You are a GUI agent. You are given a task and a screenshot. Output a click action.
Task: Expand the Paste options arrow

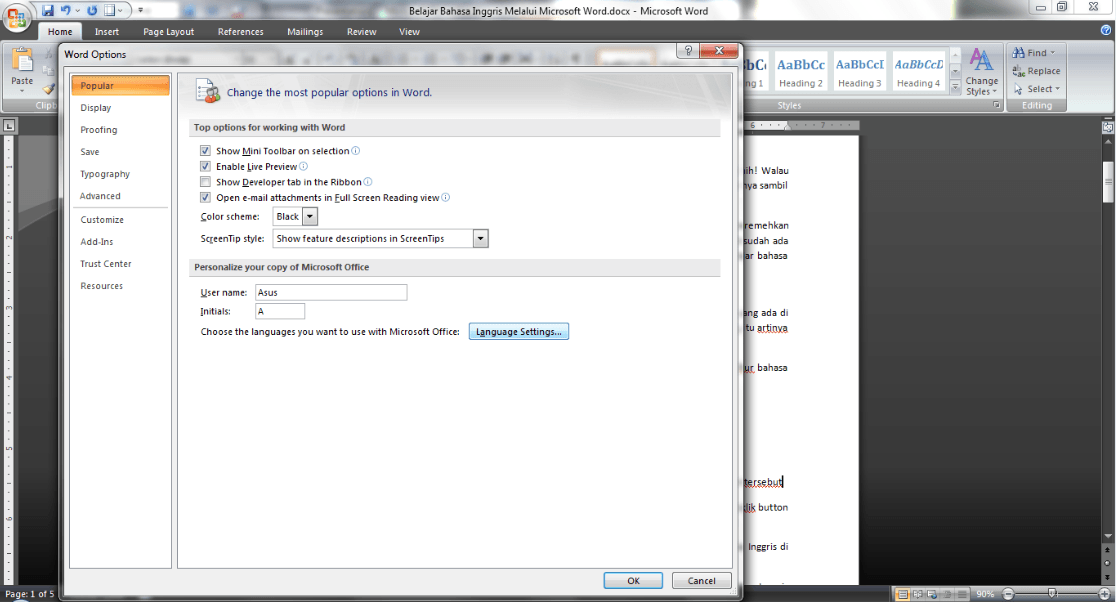point(22,91)
